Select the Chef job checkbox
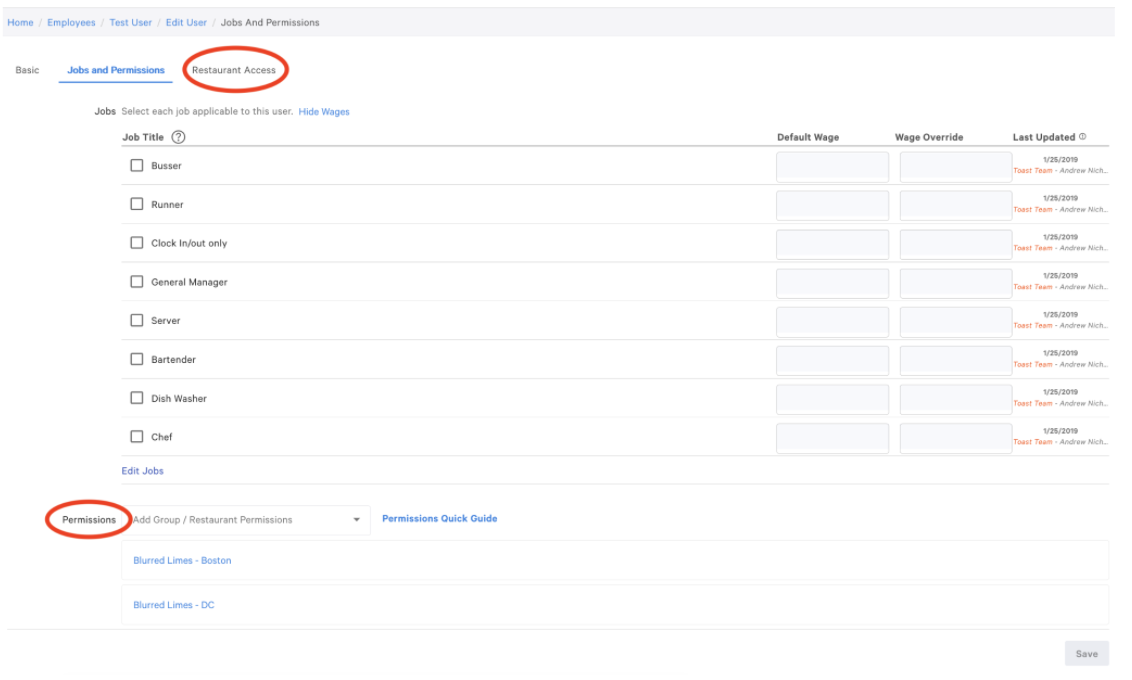This screenshot has height=680, width=1132. pyautogui.click(x=137, y=437)
